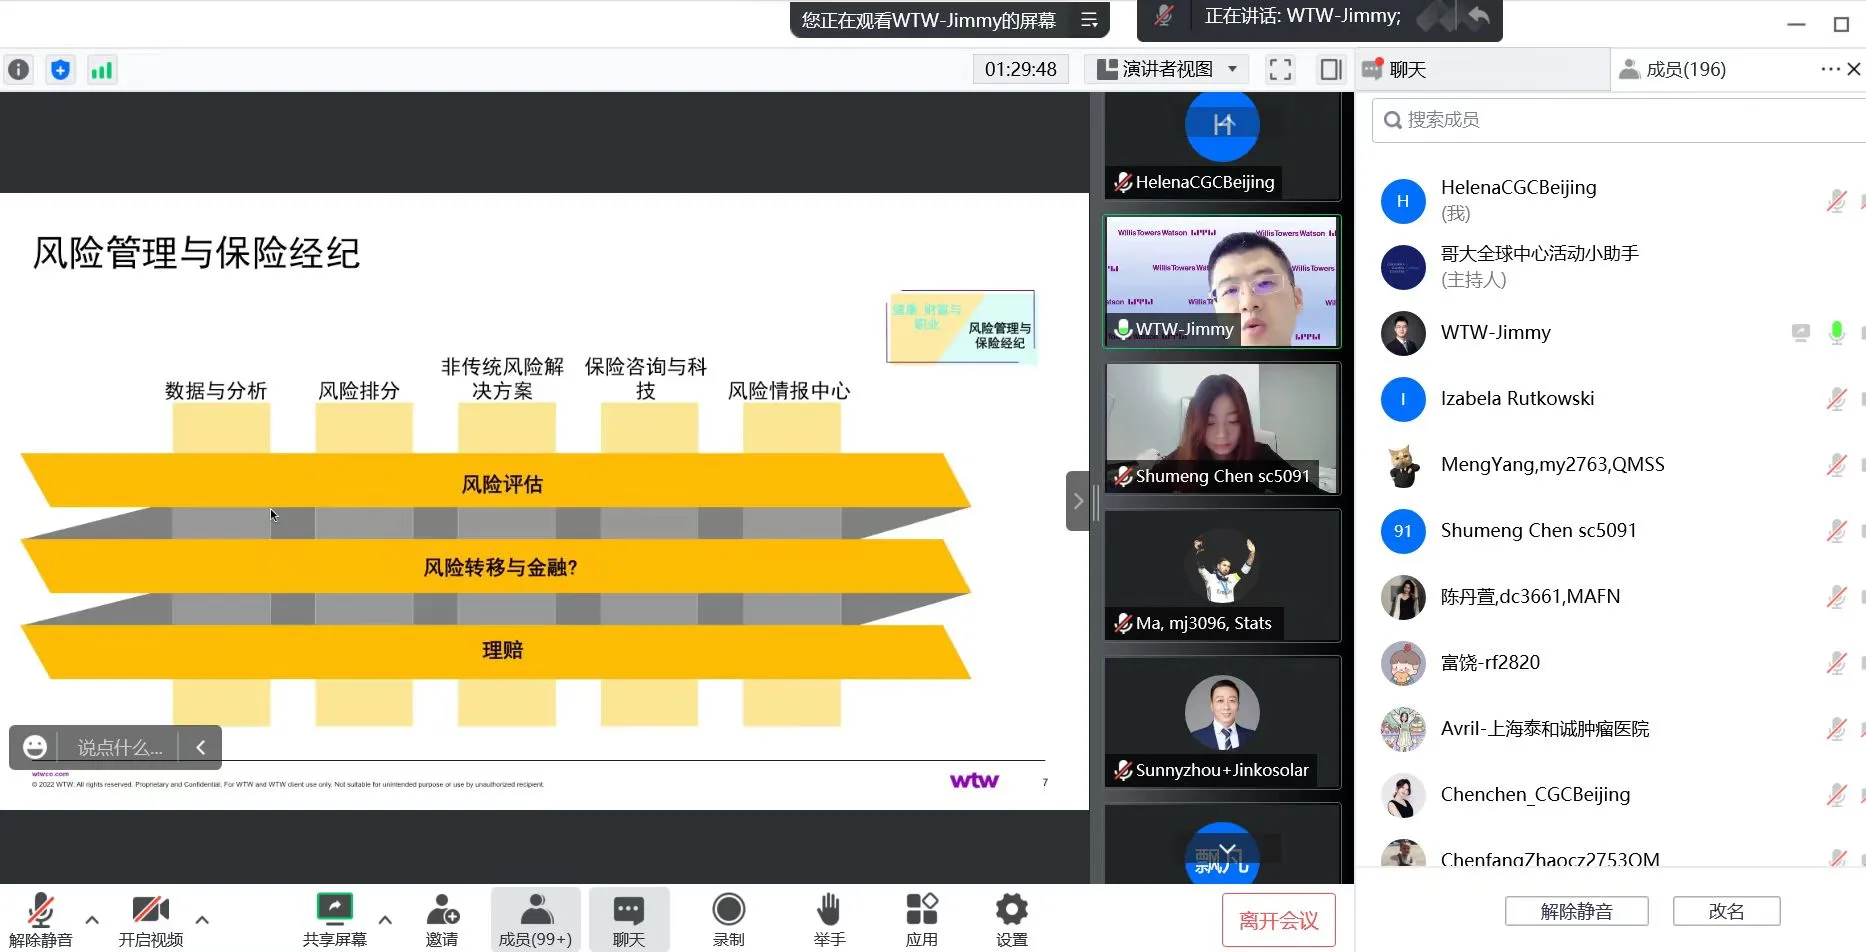1866x952 pixels.
Task: Click 改名 rename button
Action: click(1727, 911)
